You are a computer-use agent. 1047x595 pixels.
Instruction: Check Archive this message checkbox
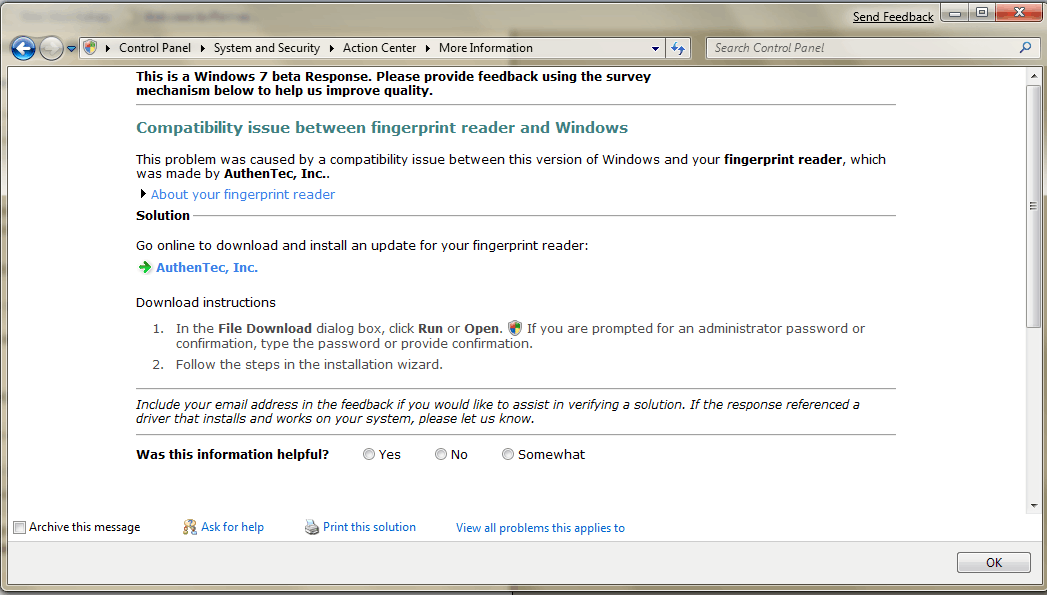[x=19, y=528]
